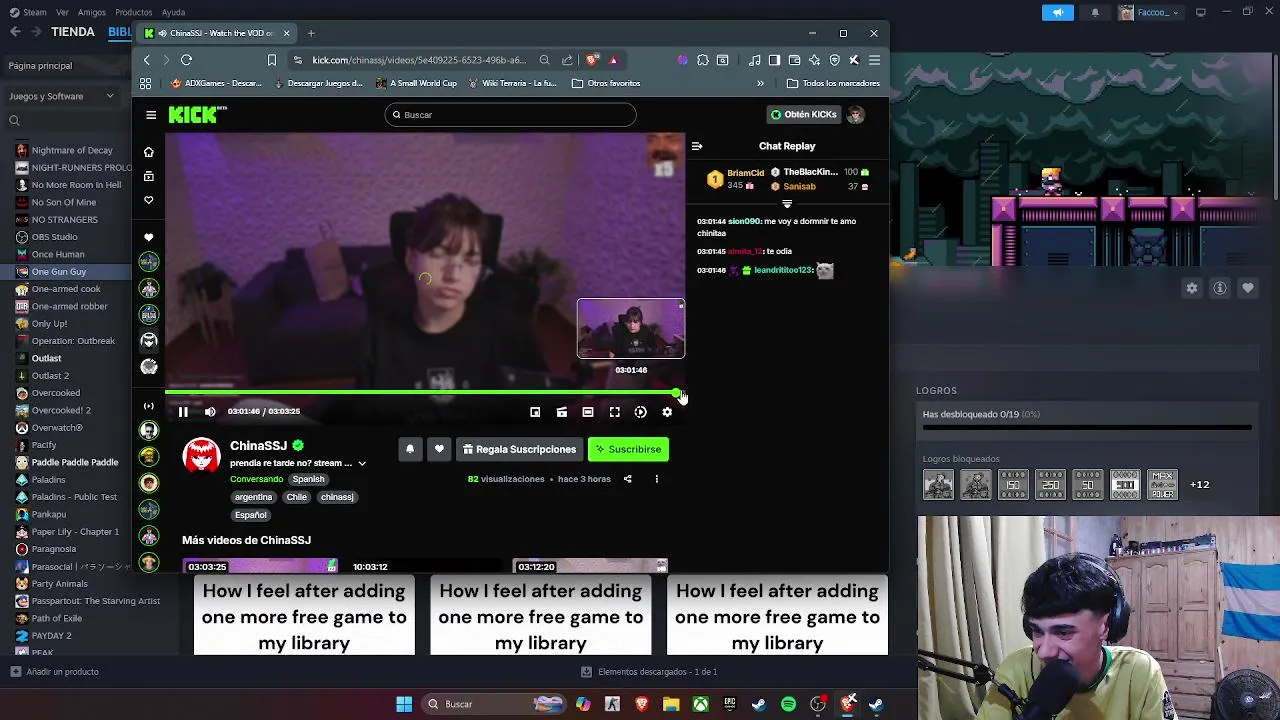
Task: Collapse the Chat Replay panel
Action: pos(697,146)
